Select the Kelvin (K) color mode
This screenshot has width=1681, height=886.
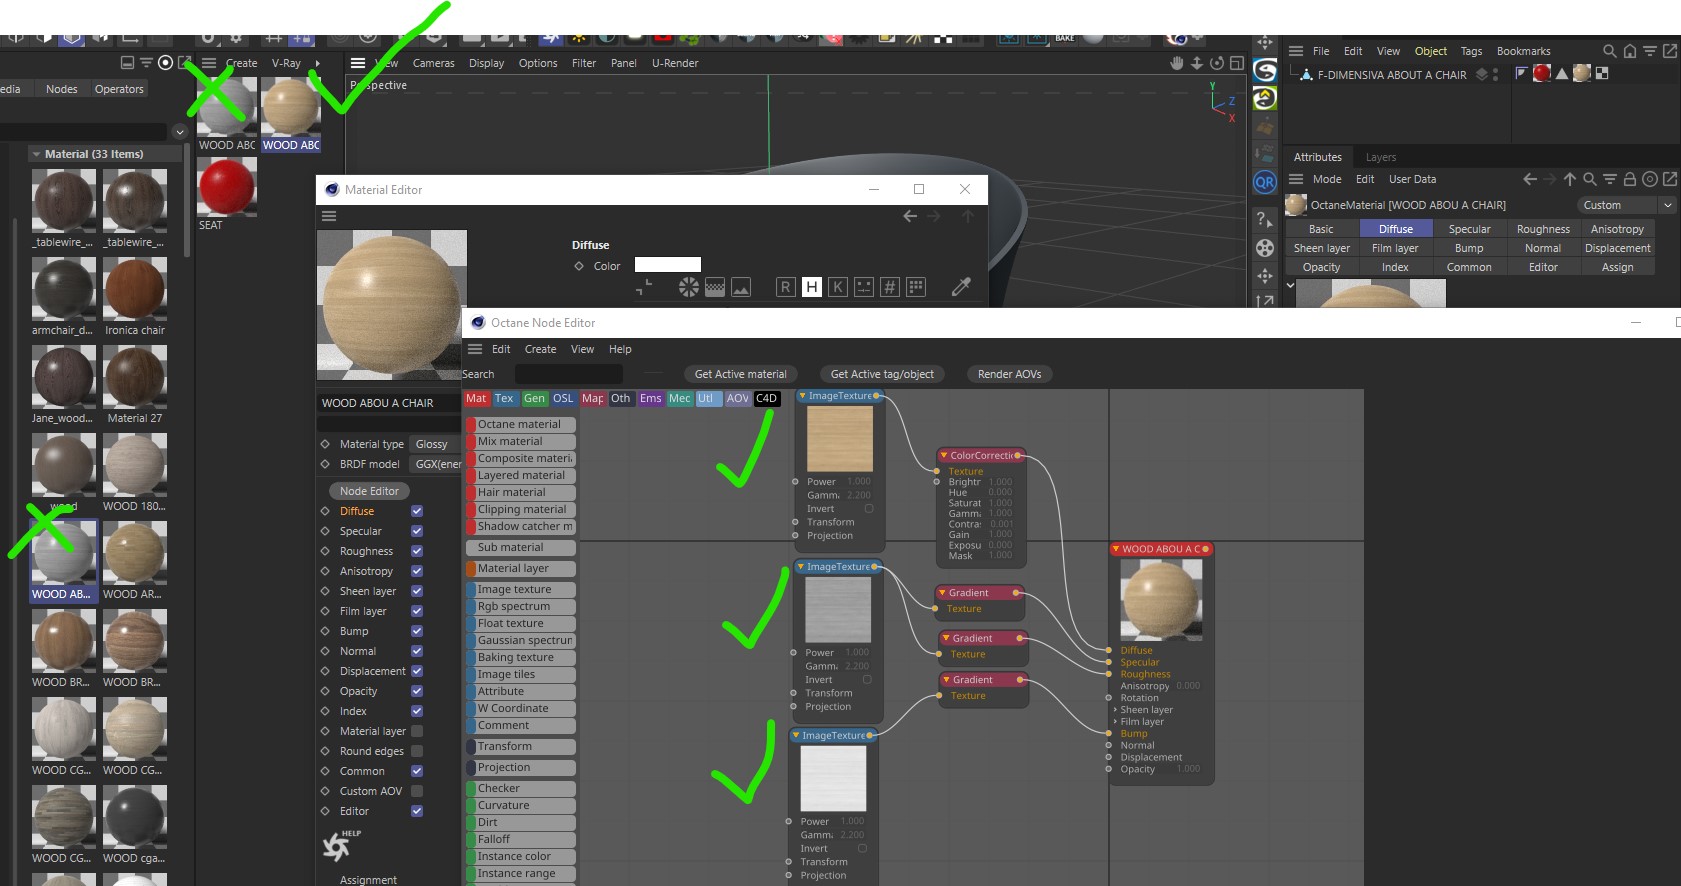(838, 287)
